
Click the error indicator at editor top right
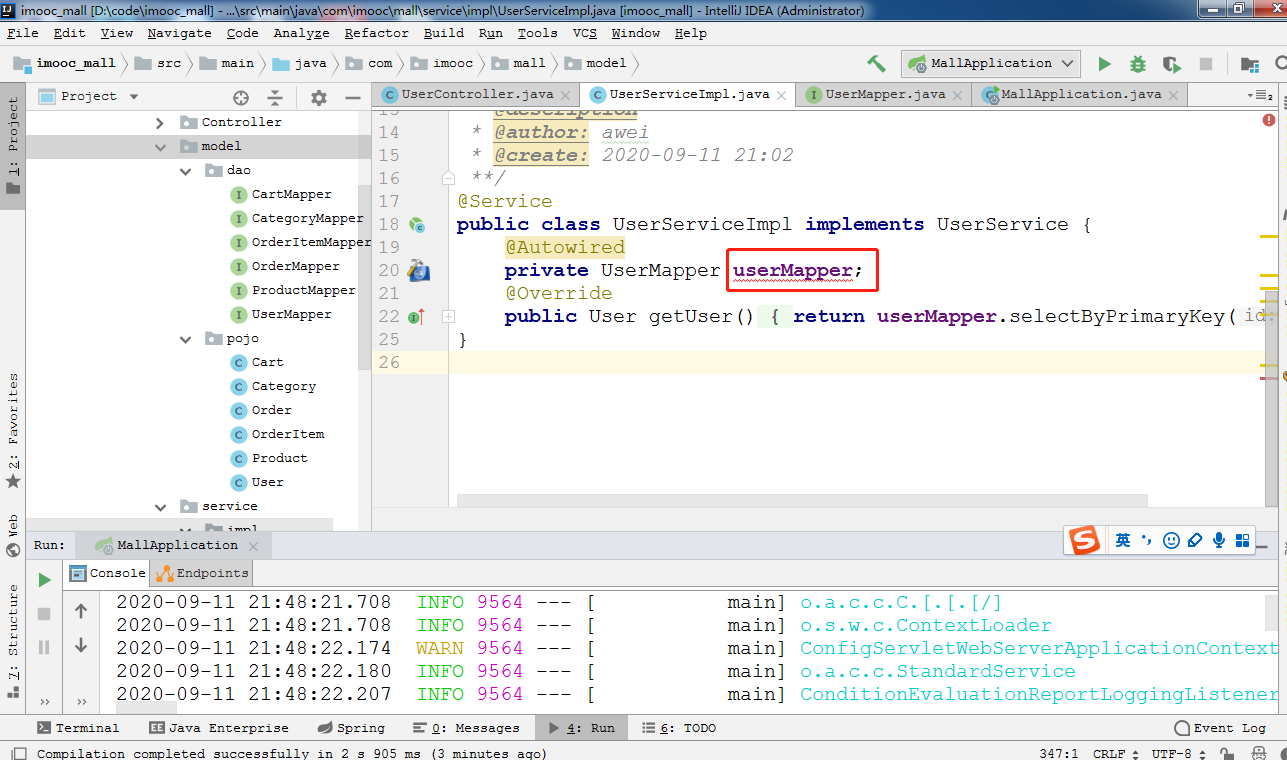coord(1269,119)
